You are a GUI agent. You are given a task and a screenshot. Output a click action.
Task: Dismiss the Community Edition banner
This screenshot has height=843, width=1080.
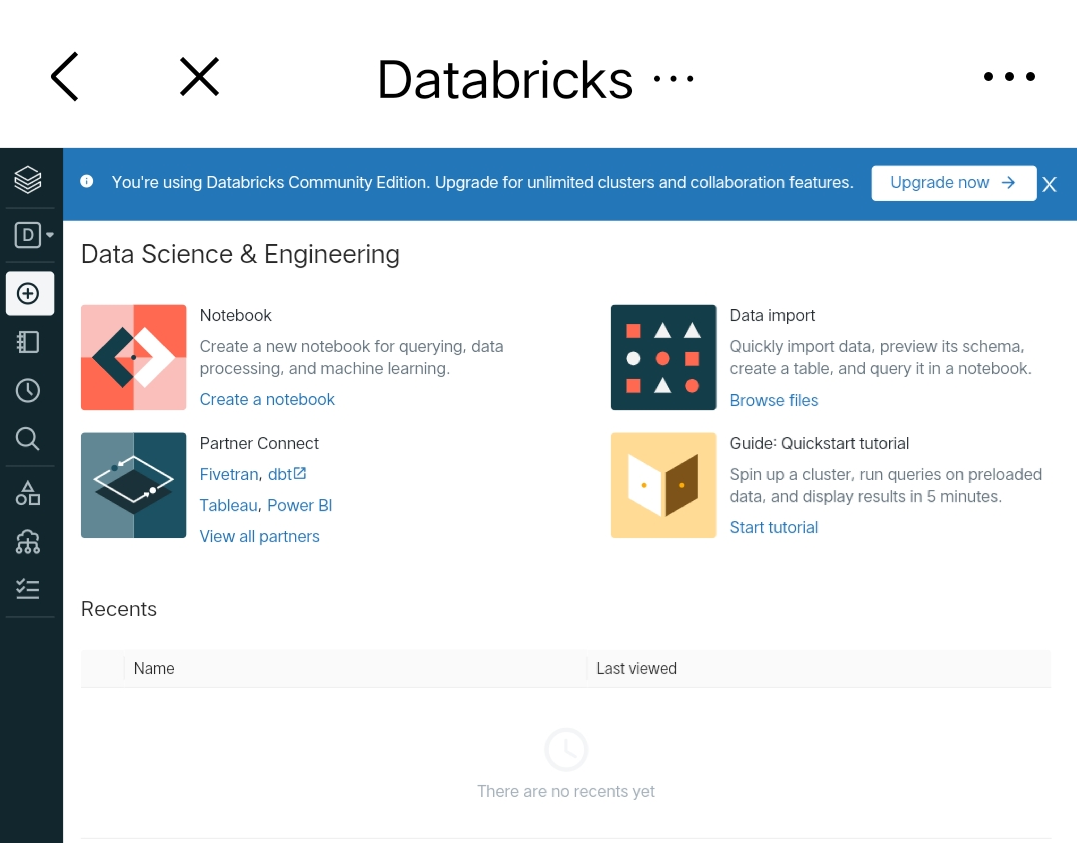coord(1049,184)
